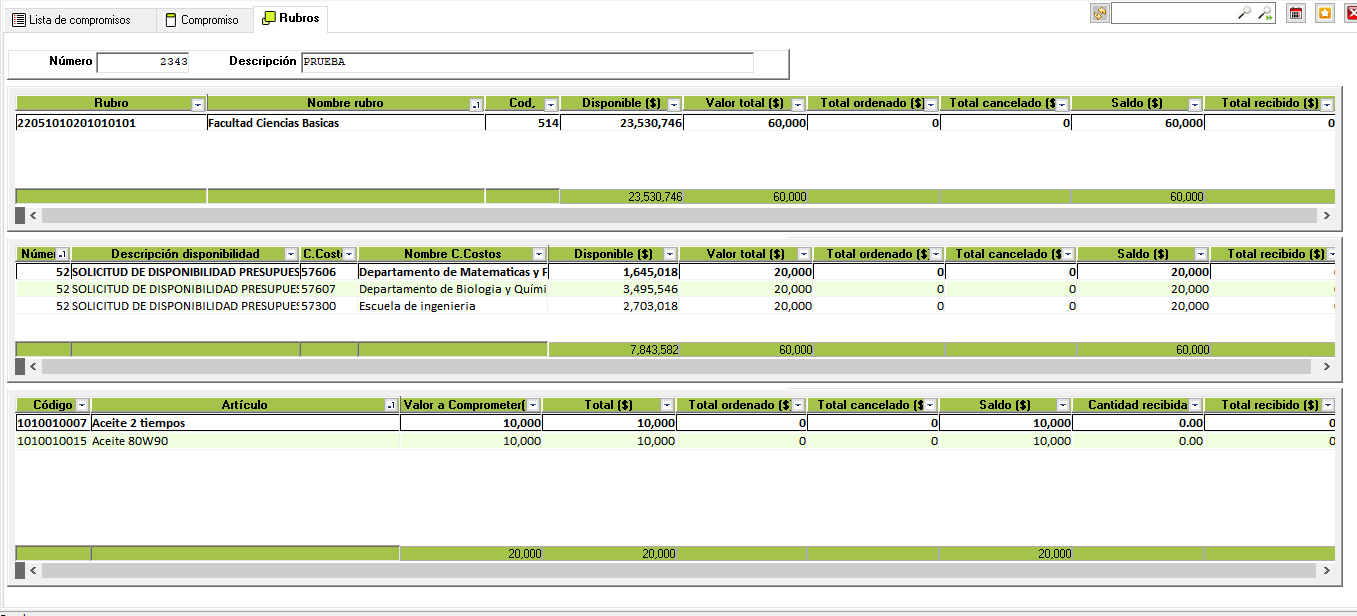This screenshot has height=616, width=1357.
Task: Open the calendar icon in toolbar
Action: 1295,13
